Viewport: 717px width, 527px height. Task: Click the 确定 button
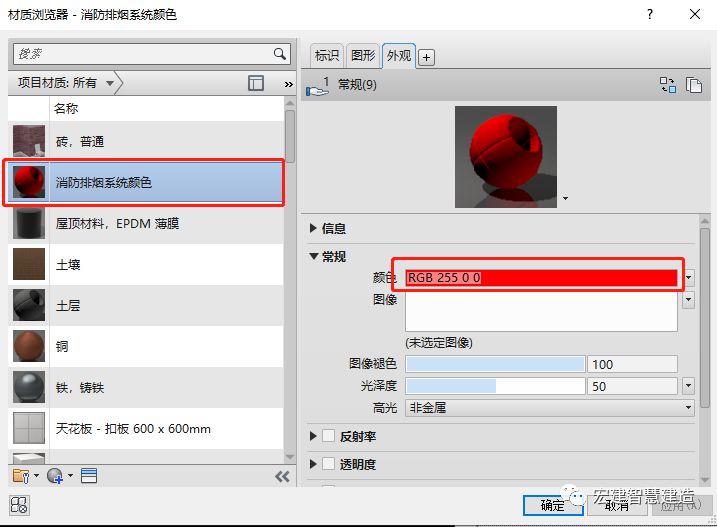pyautogui.click(x=553, y=505)
